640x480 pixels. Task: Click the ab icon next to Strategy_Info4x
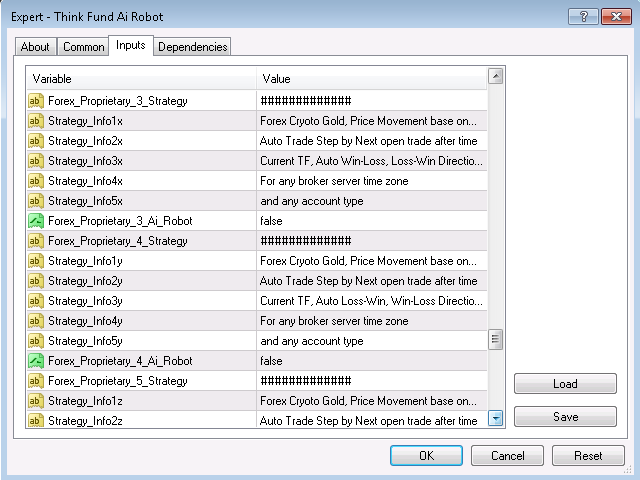tap(36, 181)
